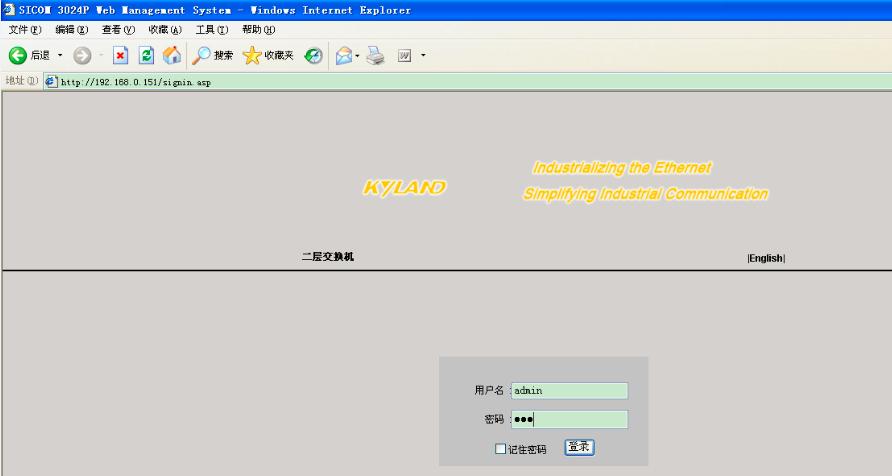
Task: Click the 二层交换机 heading text
Action: [328, 257]
